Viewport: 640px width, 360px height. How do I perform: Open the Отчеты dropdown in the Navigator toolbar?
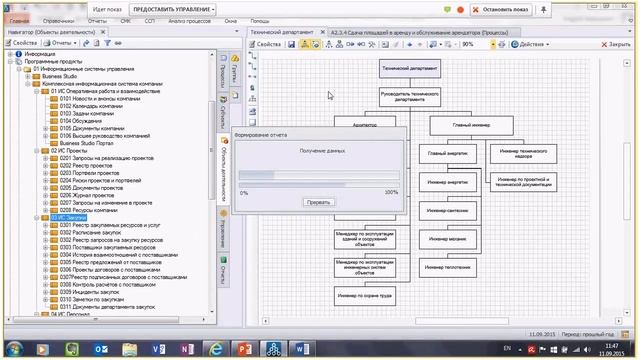click(x=60, y=43)
